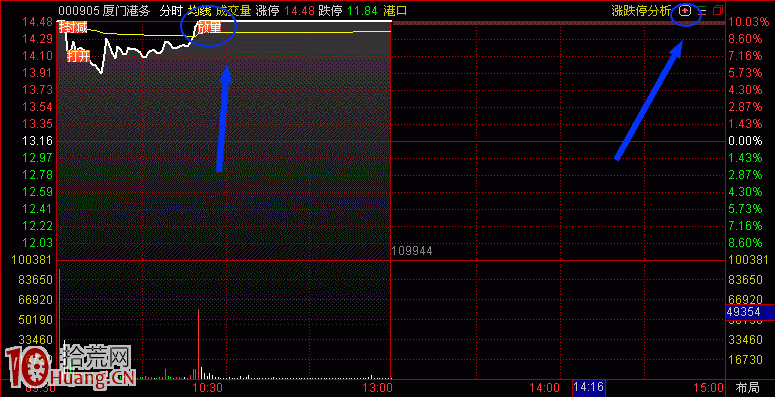Image resolution: width=775 pixels, height=397 pixels.
Task: Click the highlighted 14:16 time cursor
Action: coord(589,387)
